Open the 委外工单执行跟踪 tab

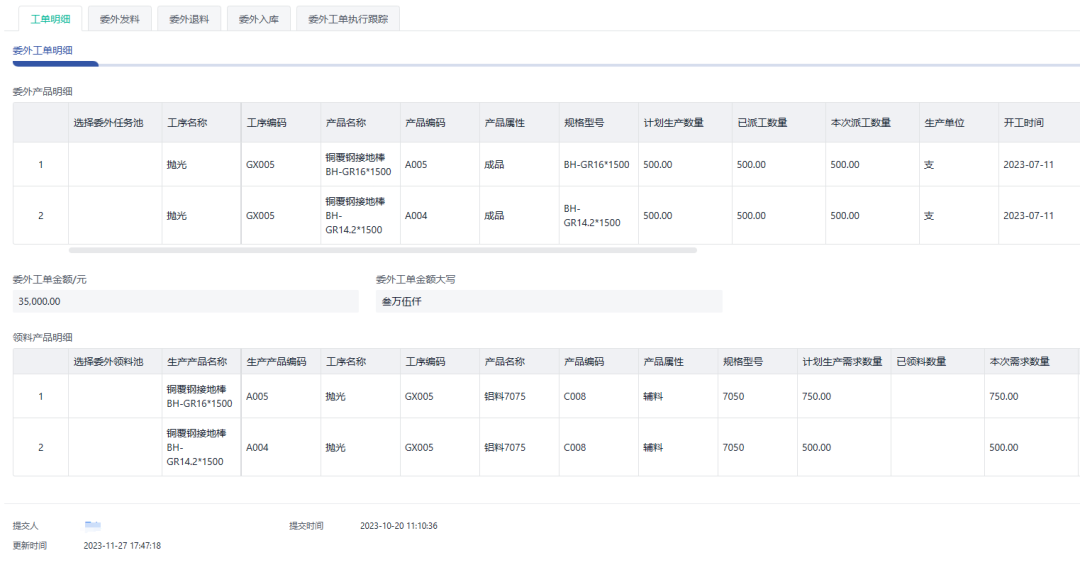(348, 19)
